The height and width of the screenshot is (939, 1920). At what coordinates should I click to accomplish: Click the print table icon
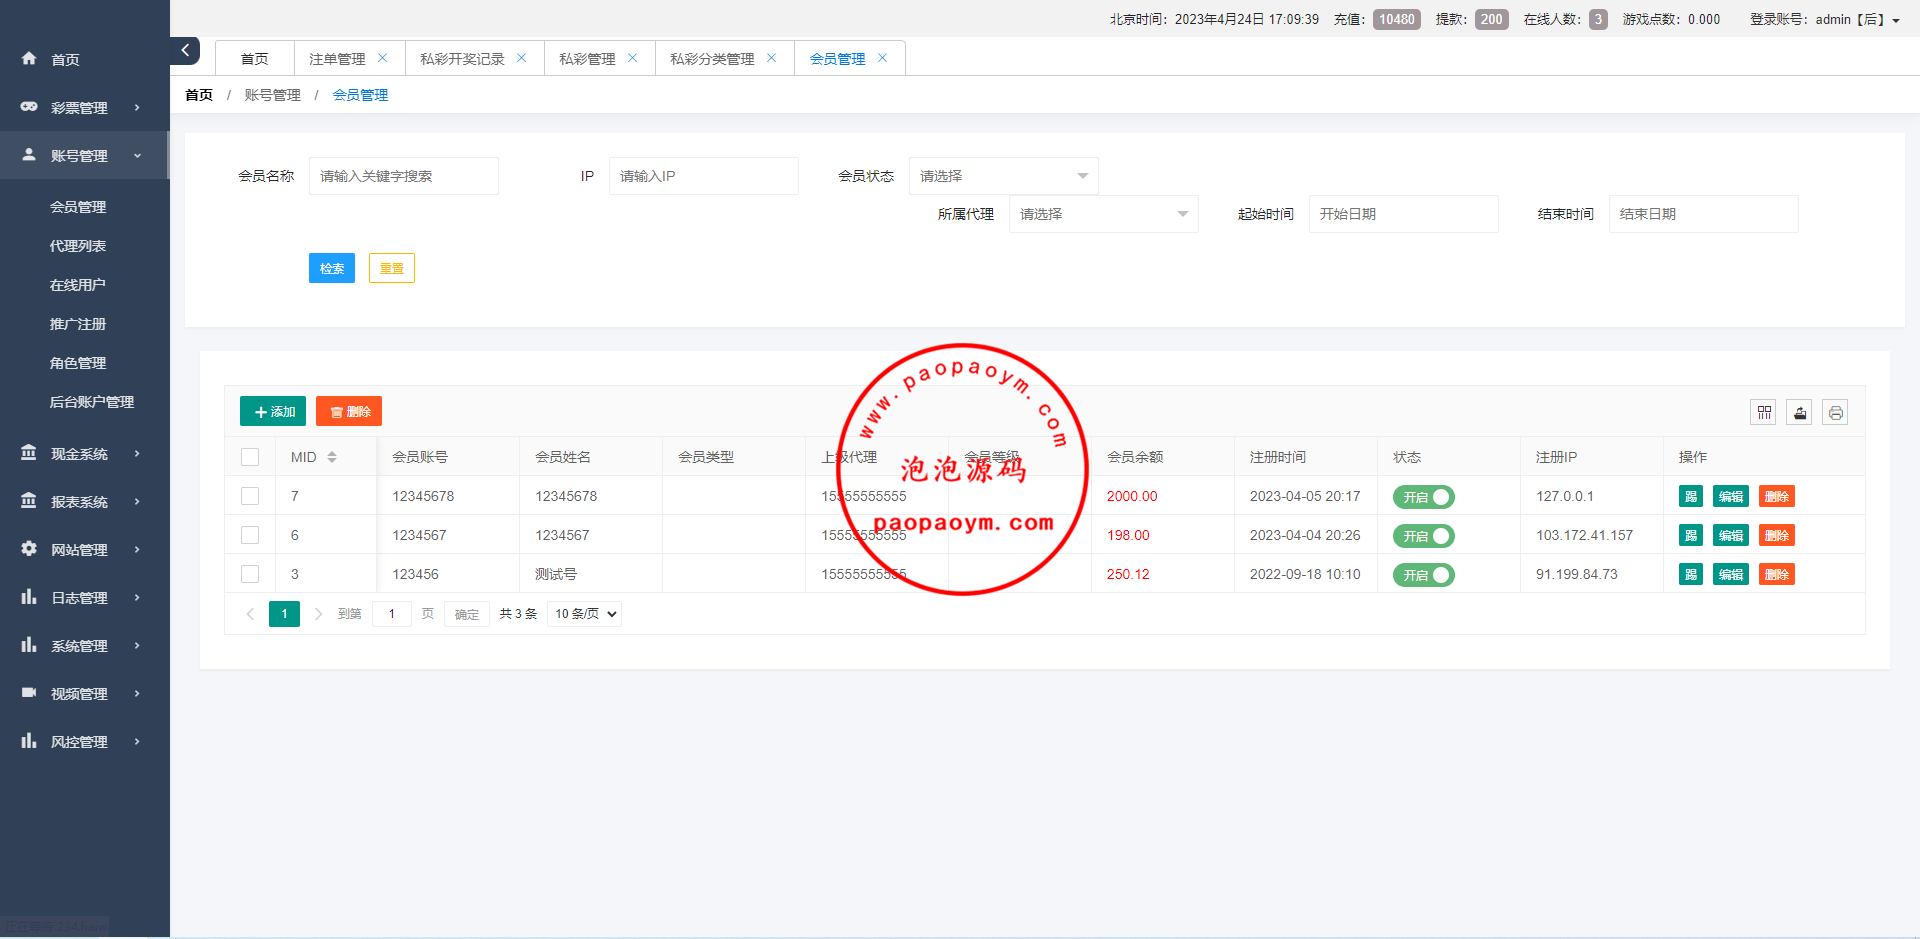coord(1835,412)
